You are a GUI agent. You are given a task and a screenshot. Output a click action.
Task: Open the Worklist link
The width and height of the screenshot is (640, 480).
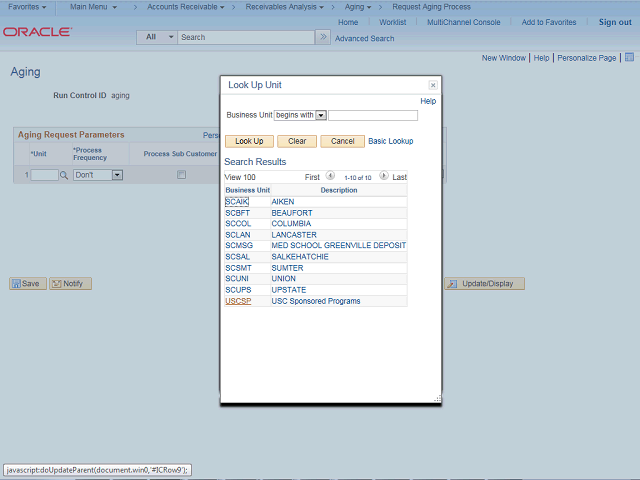point(393,22)
